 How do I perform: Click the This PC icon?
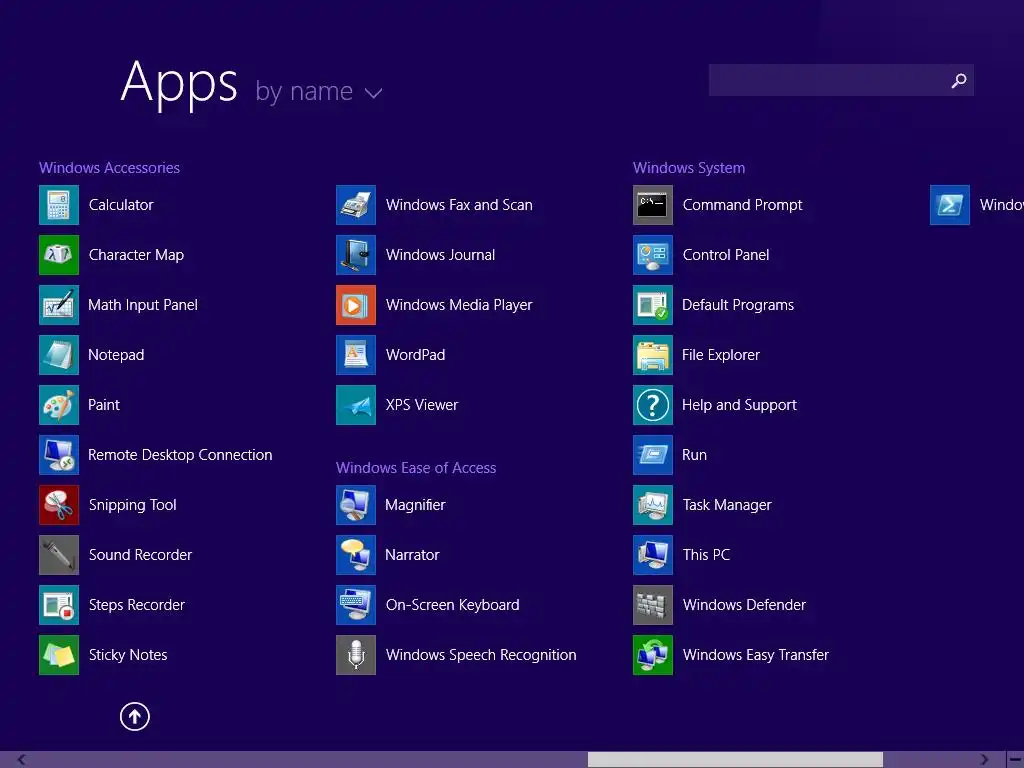[653, 555]
